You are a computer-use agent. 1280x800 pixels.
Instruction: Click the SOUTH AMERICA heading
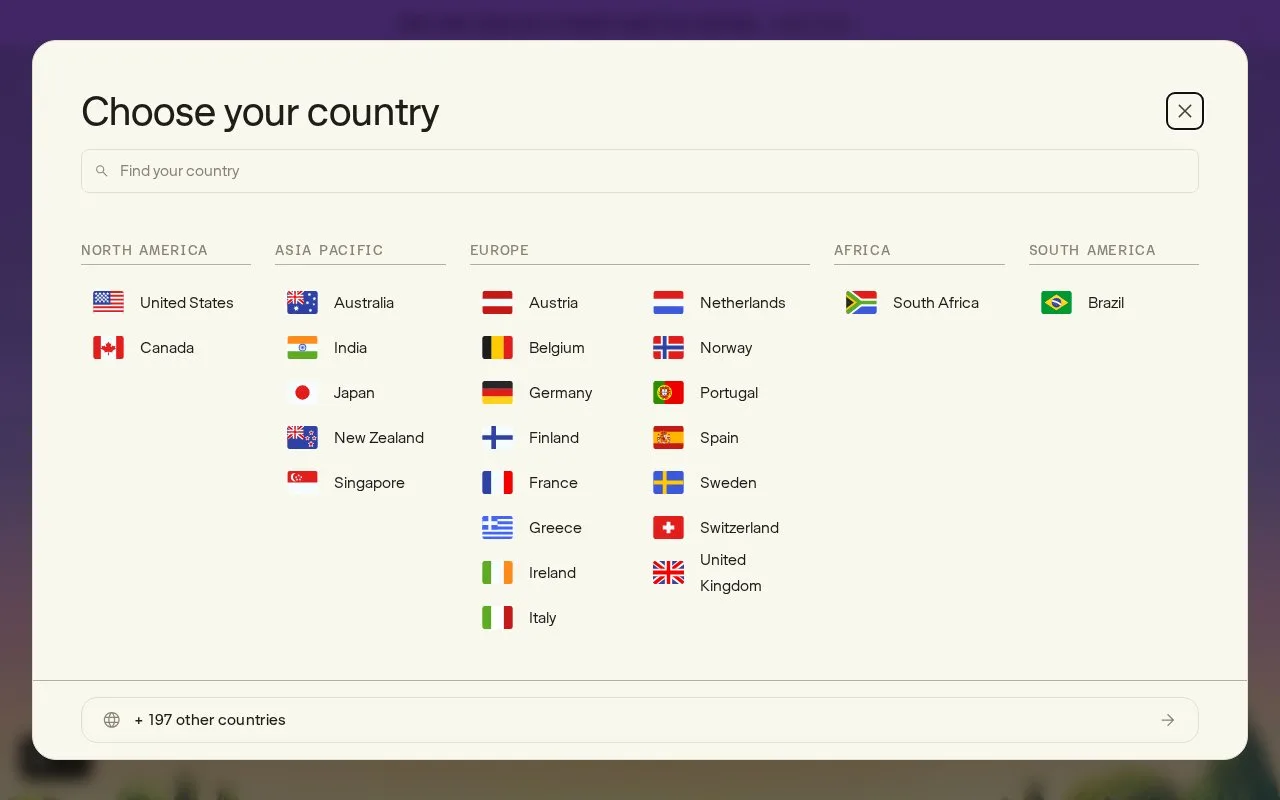pyautogui.click(x=1092, y=250)
